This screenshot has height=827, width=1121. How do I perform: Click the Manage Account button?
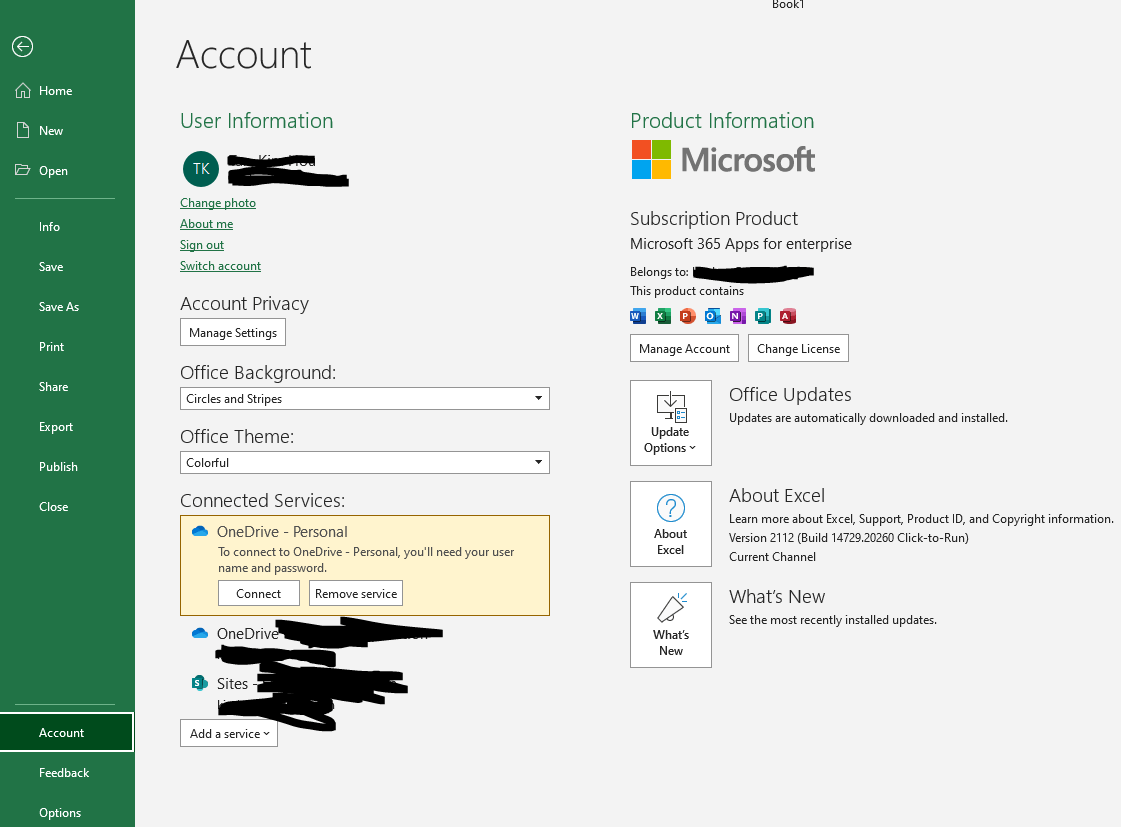pos(684,348)
